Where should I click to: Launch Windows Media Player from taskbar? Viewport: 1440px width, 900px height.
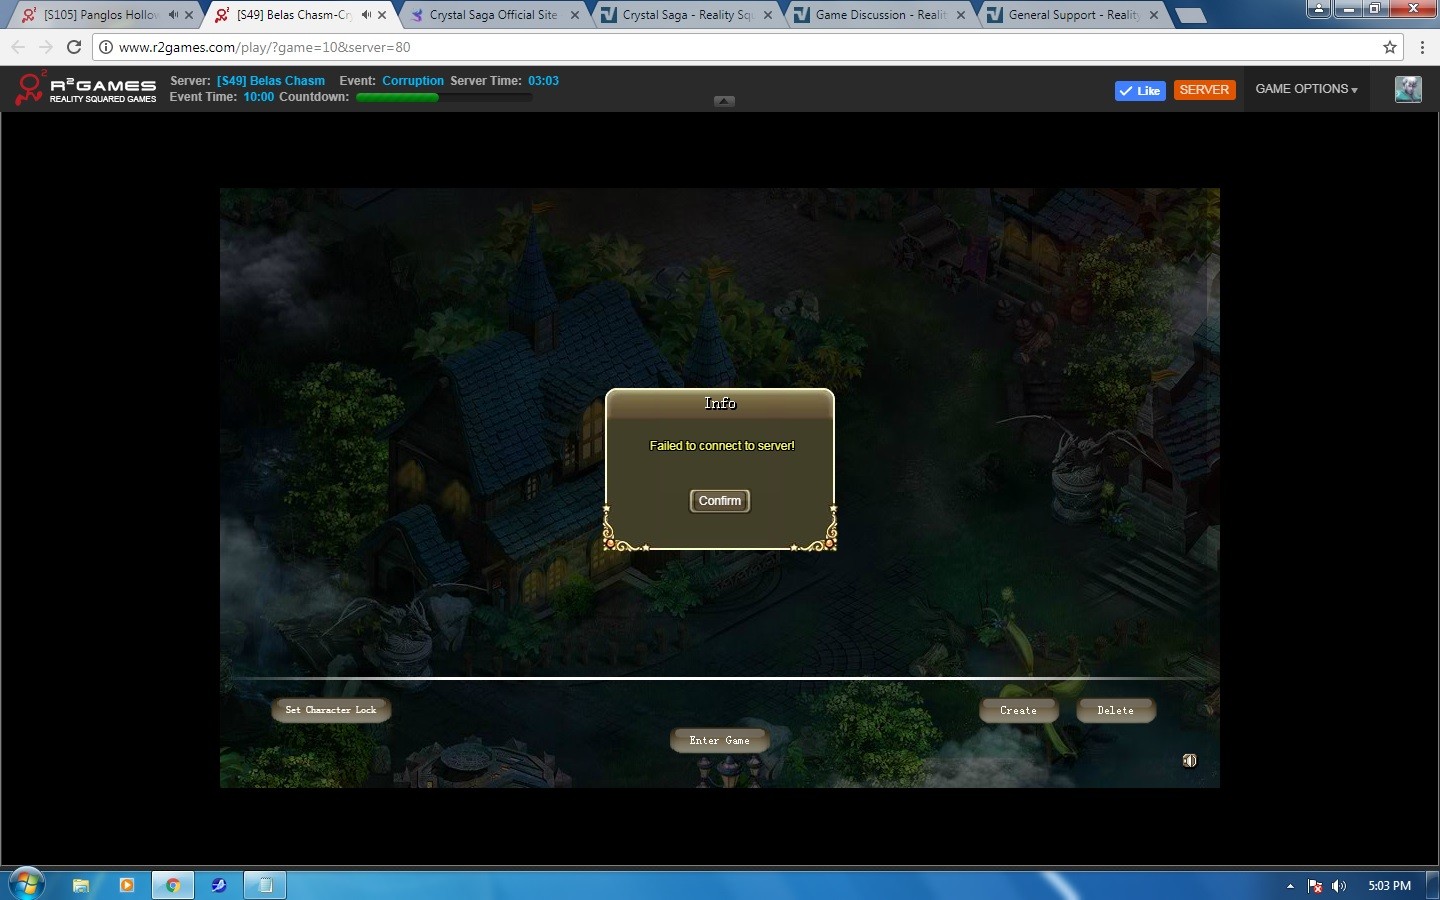(127, 885)
